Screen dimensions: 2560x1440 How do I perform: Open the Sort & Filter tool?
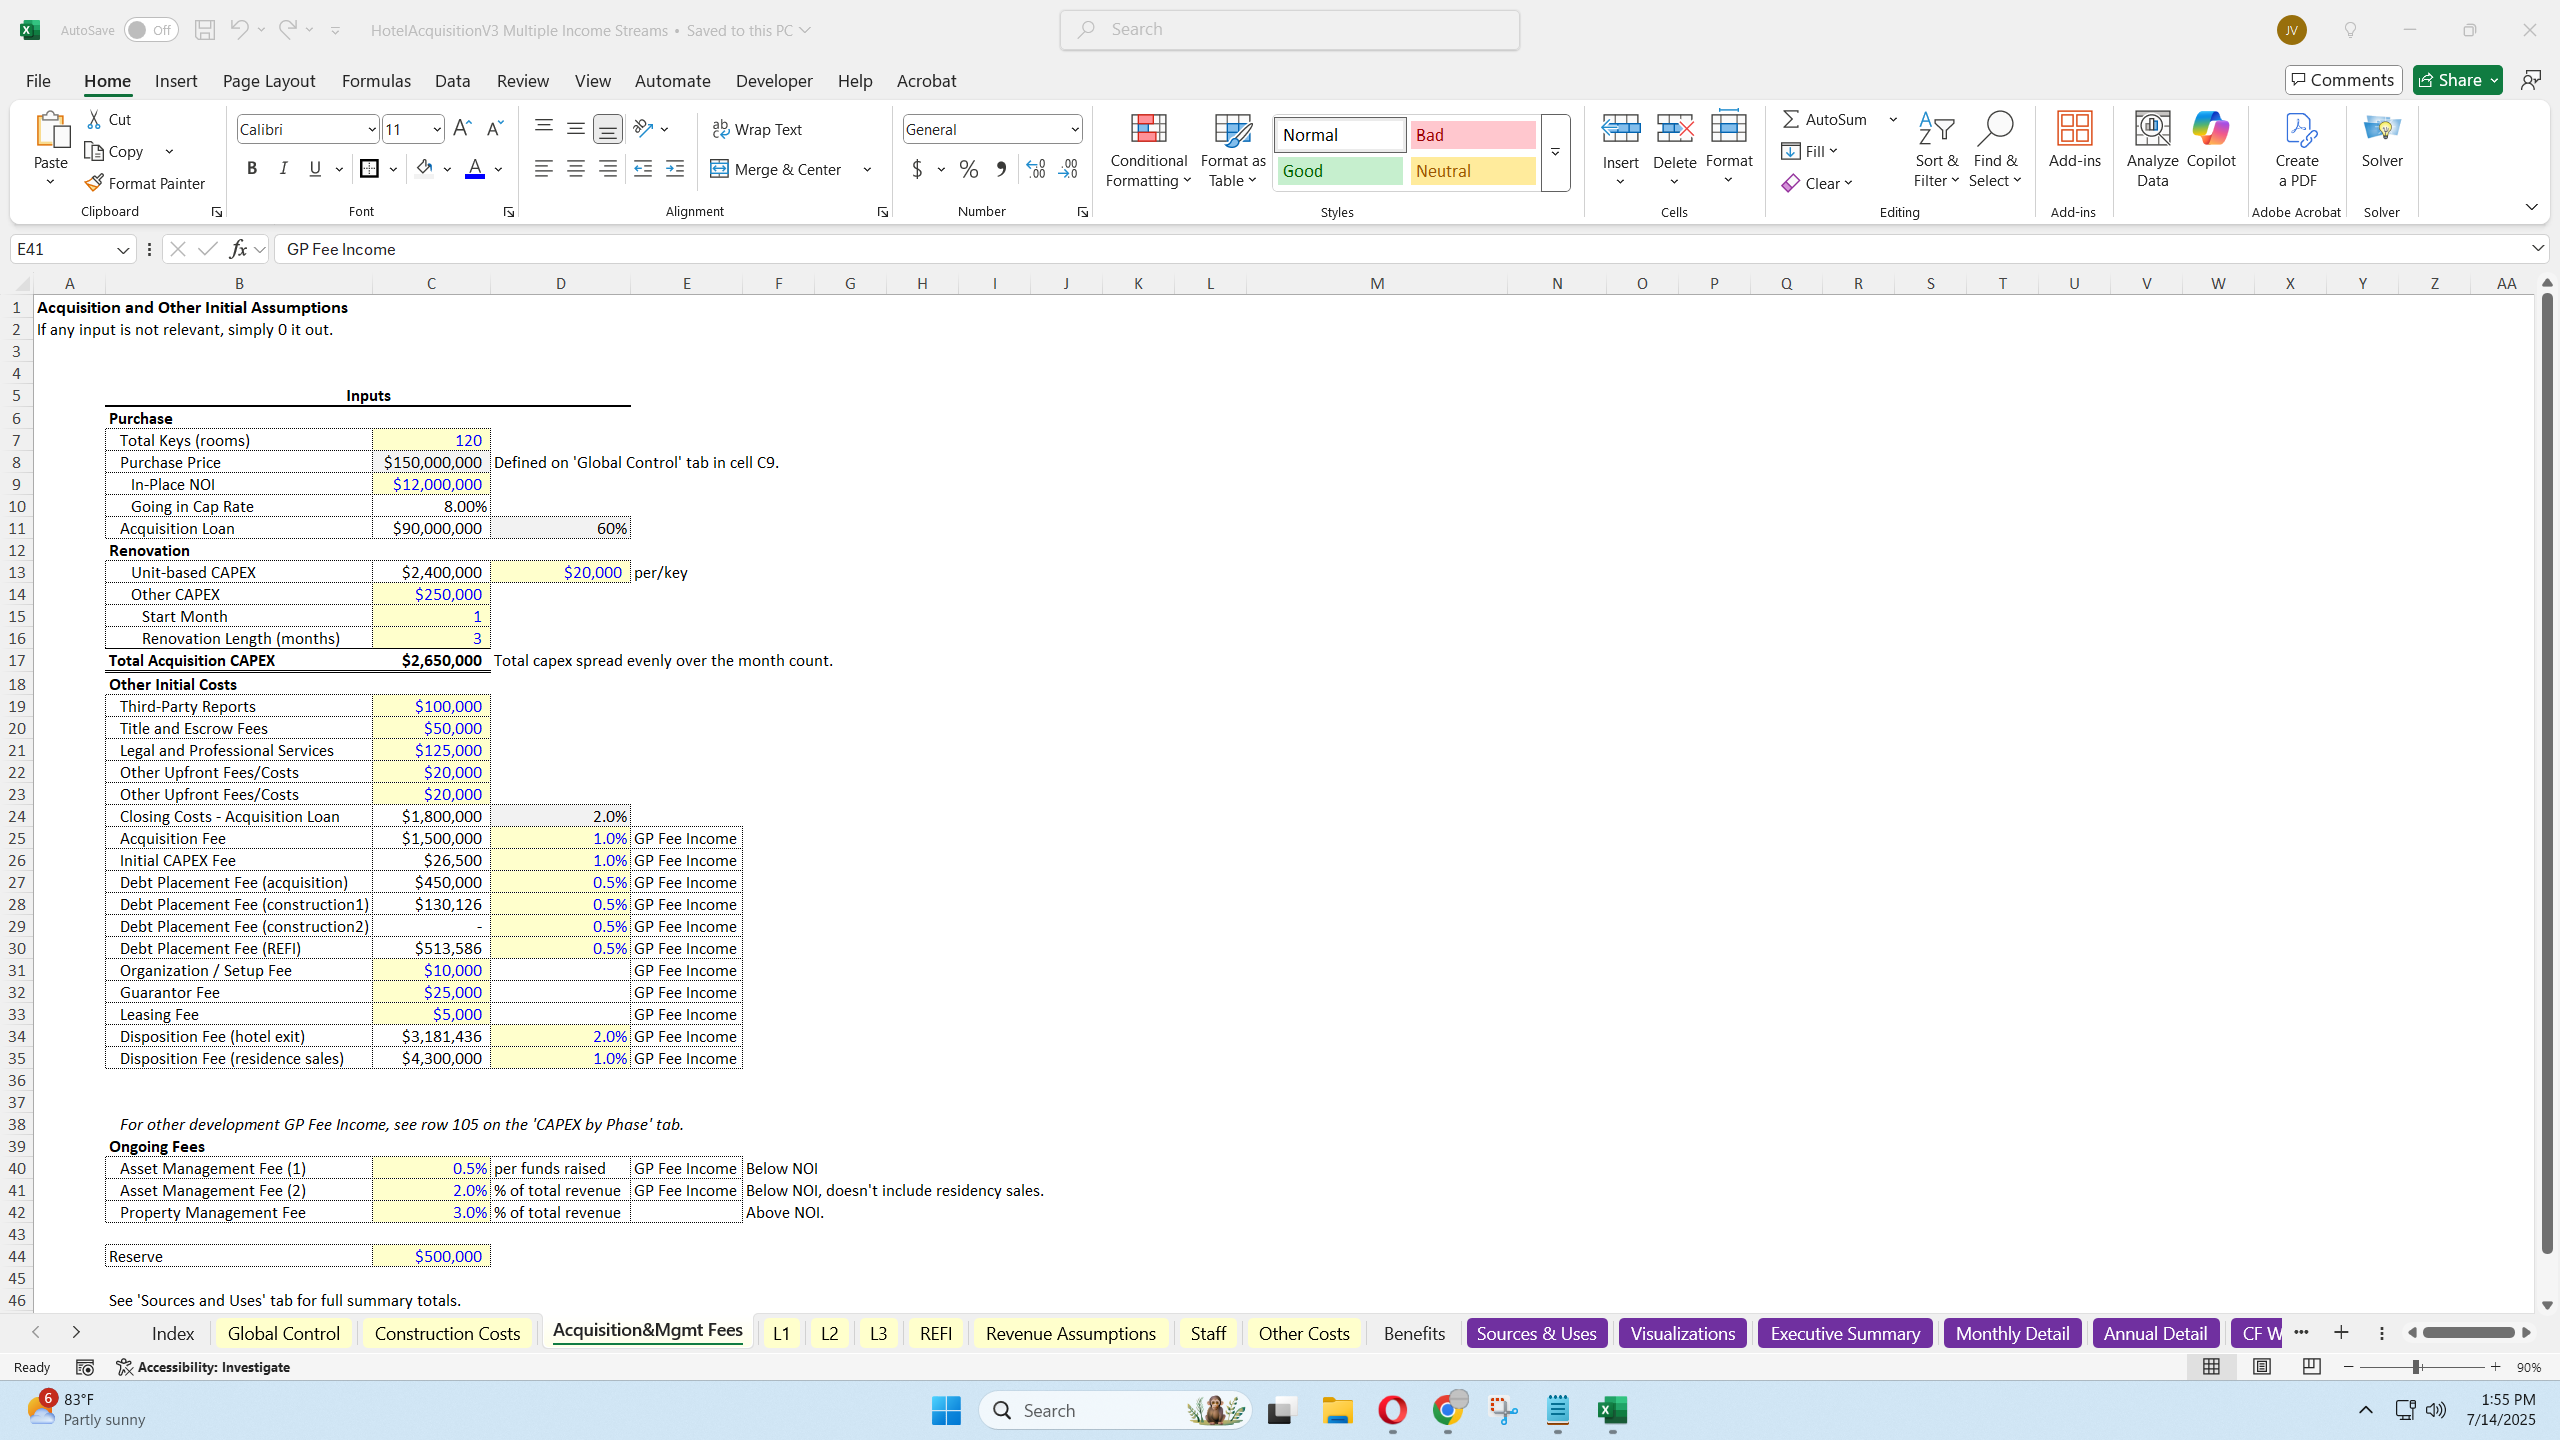1936,152
